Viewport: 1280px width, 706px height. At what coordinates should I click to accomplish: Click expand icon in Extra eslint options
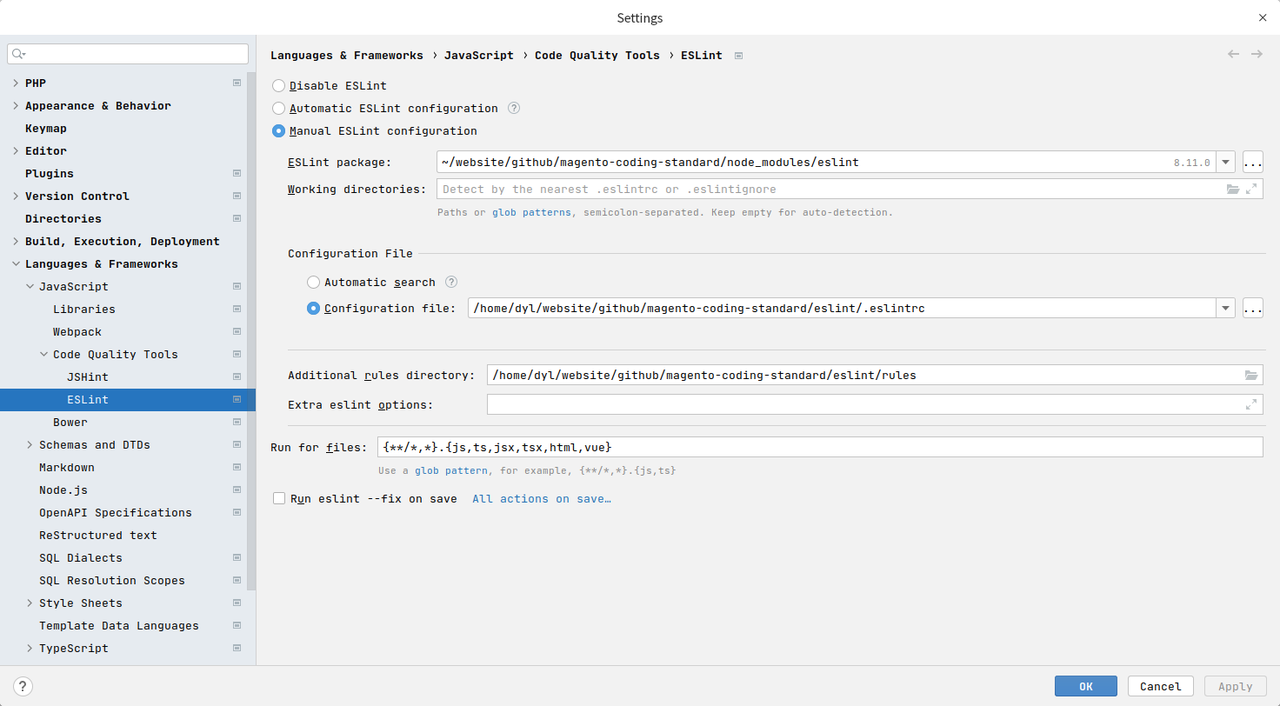pyautogui.click(x=1251, y=404)
